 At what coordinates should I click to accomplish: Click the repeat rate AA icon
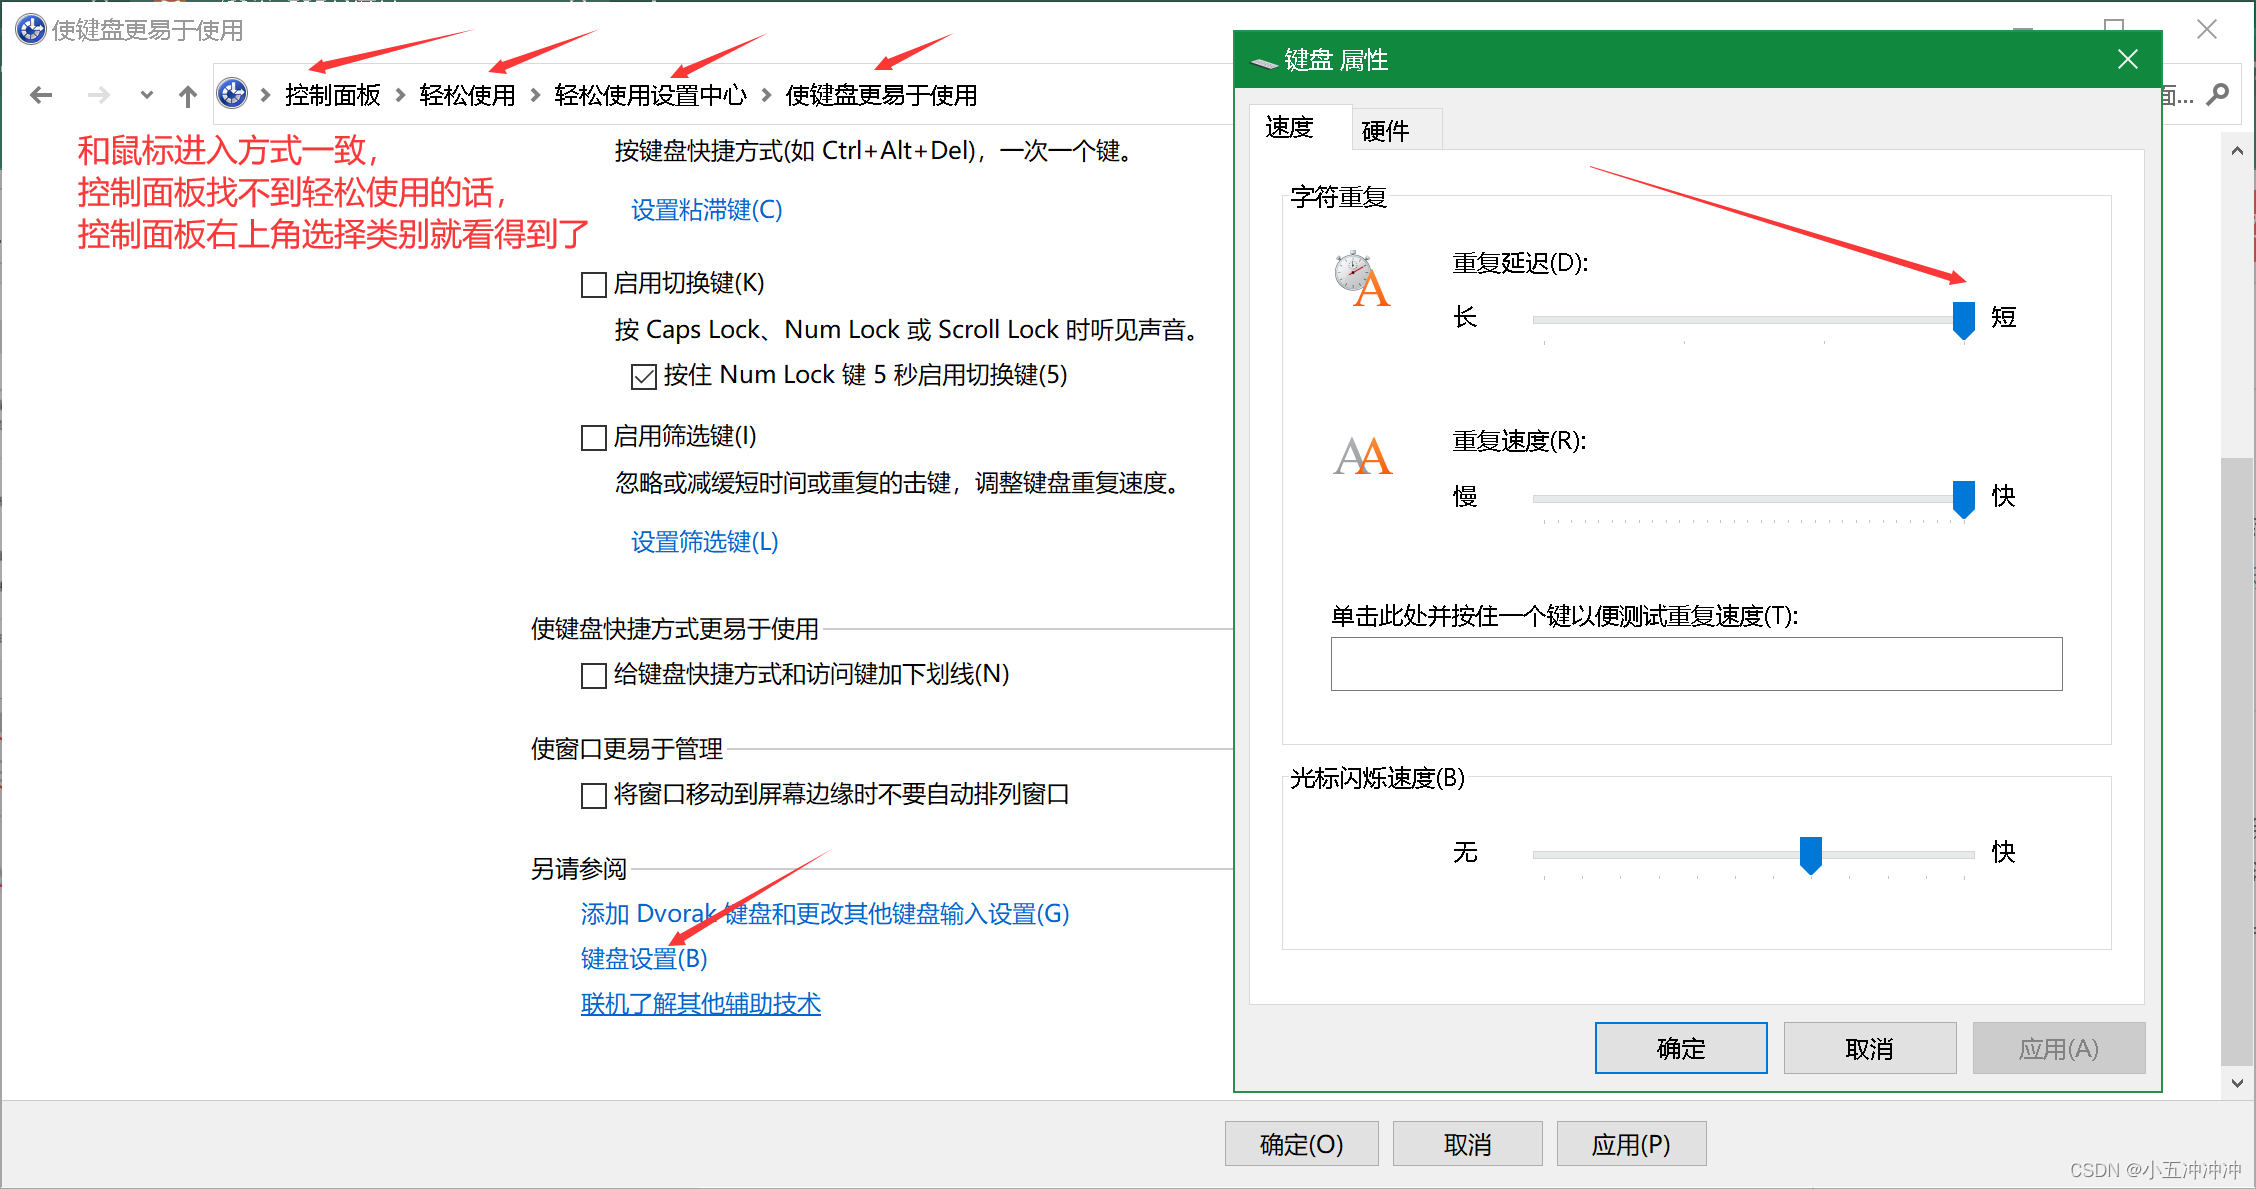pos(1362,457)
